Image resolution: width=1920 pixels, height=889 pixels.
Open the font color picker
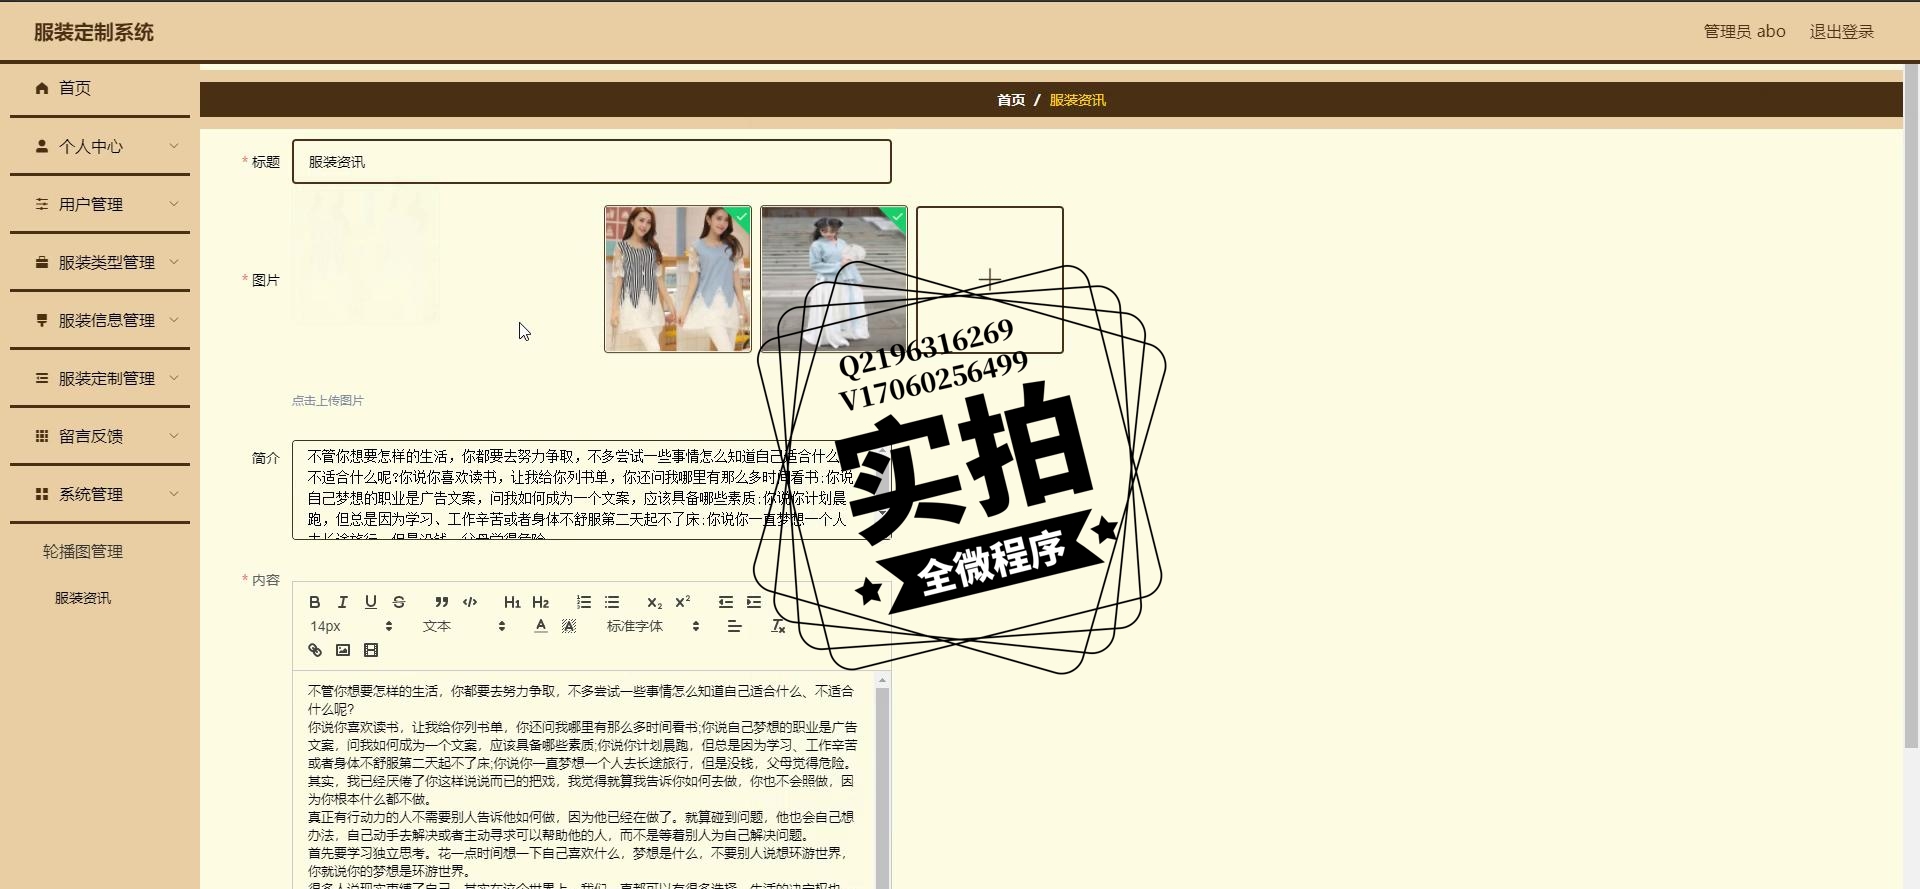tap(540, 626)
